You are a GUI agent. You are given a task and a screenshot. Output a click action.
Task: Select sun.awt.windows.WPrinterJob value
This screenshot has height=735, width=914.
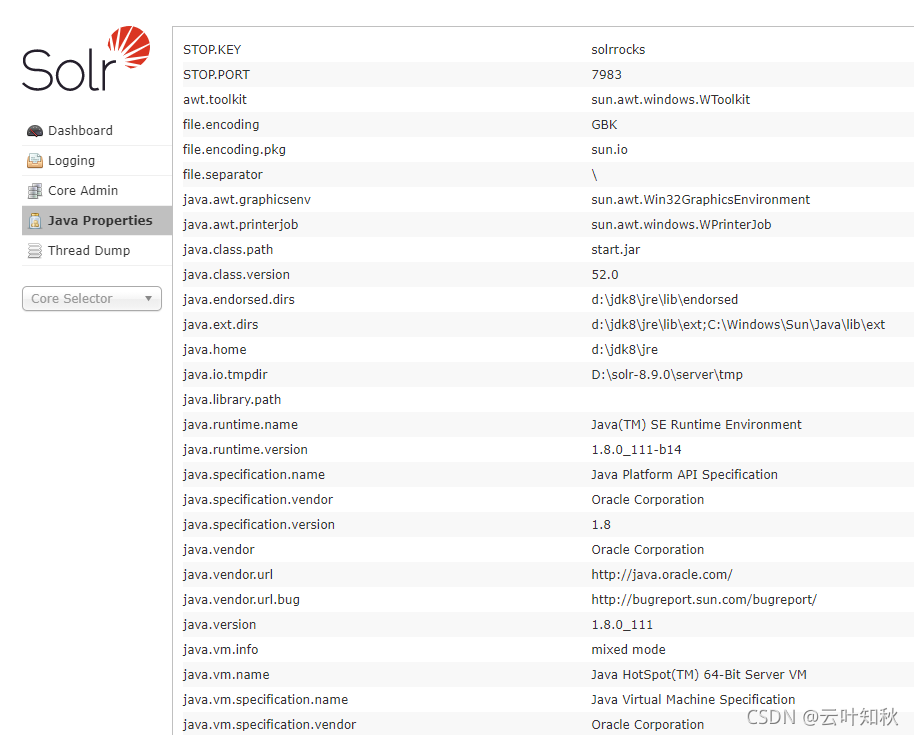click(x=681, y=225)
